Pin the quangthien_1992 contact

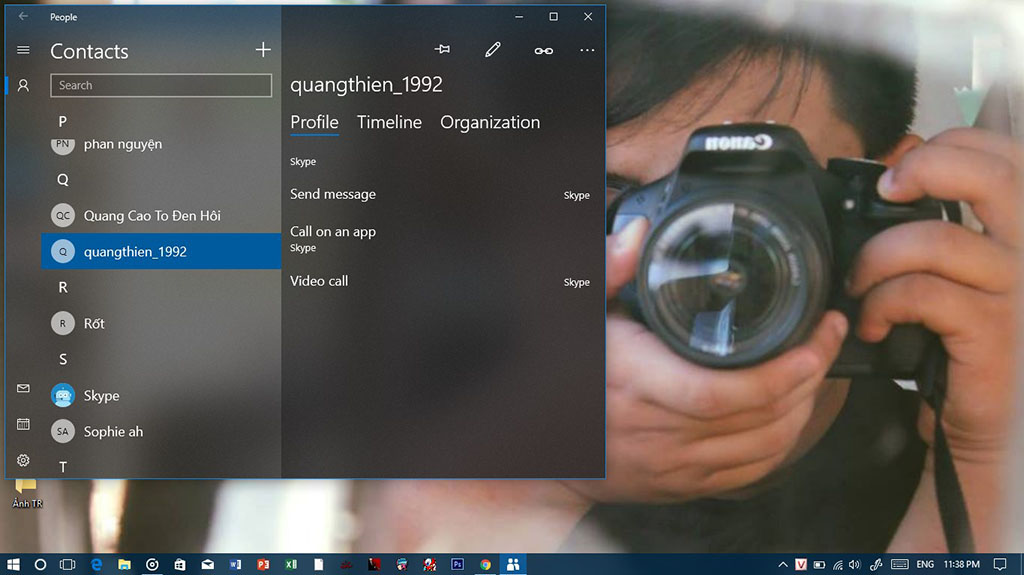[x=442, y=50]
